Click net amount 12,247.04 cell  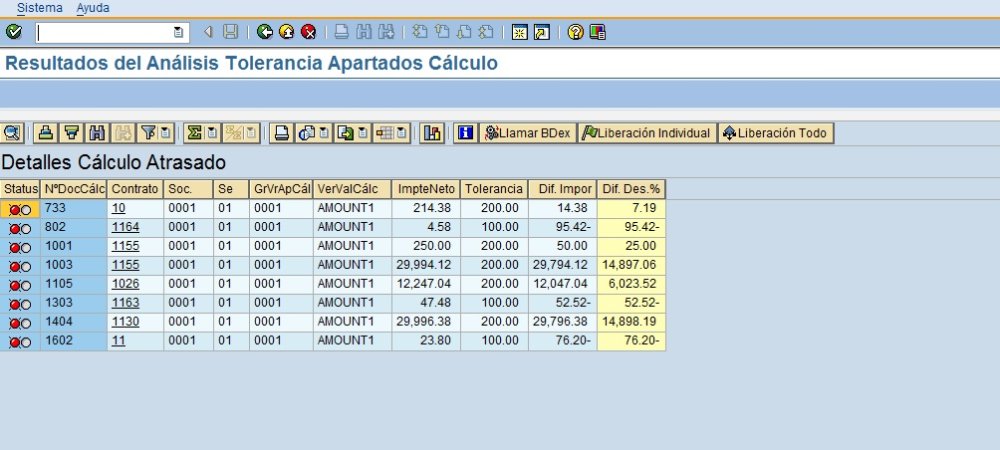coord(426,284)
